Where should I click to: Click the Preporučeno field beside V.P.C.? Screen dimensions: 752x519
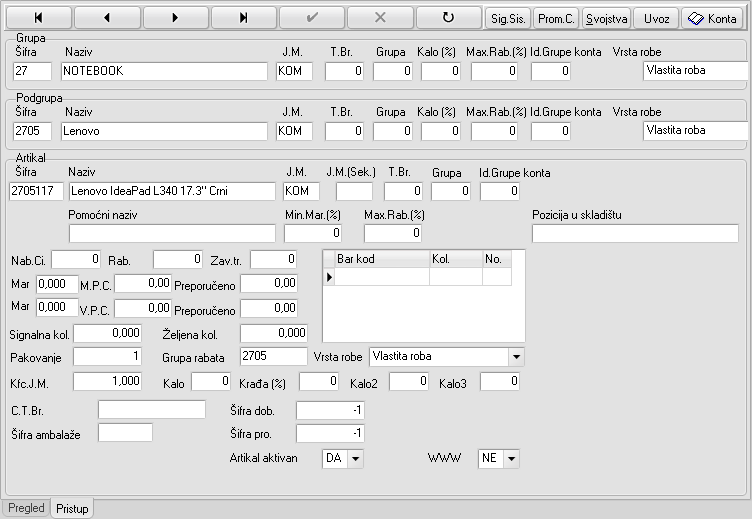pos(269,308)
